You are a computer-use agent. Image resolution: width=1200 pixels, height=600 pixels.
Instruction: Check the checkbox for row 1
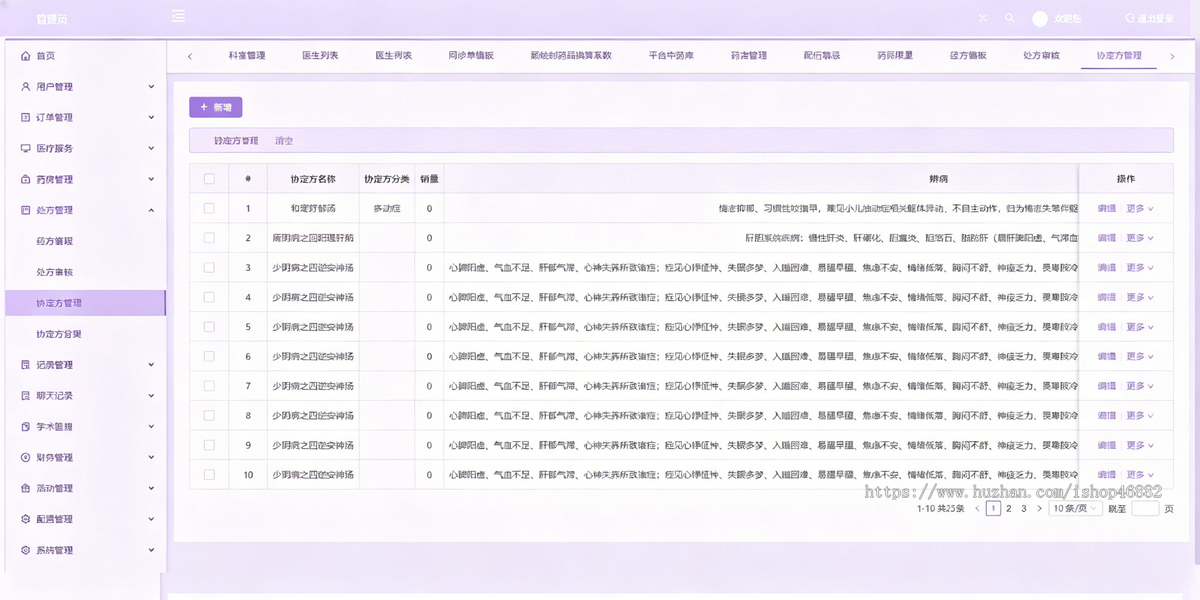click(209, 209)
